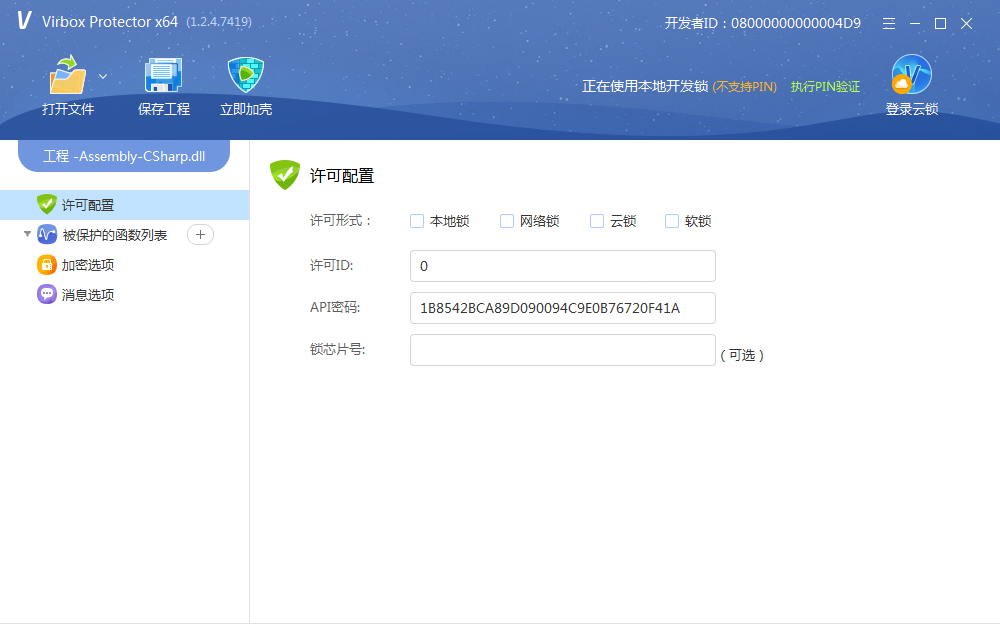The width and height of the screenshot is (1000, 624).
Task: Minimize the Virbox Protector window
Action: click(x=915, y=24)
